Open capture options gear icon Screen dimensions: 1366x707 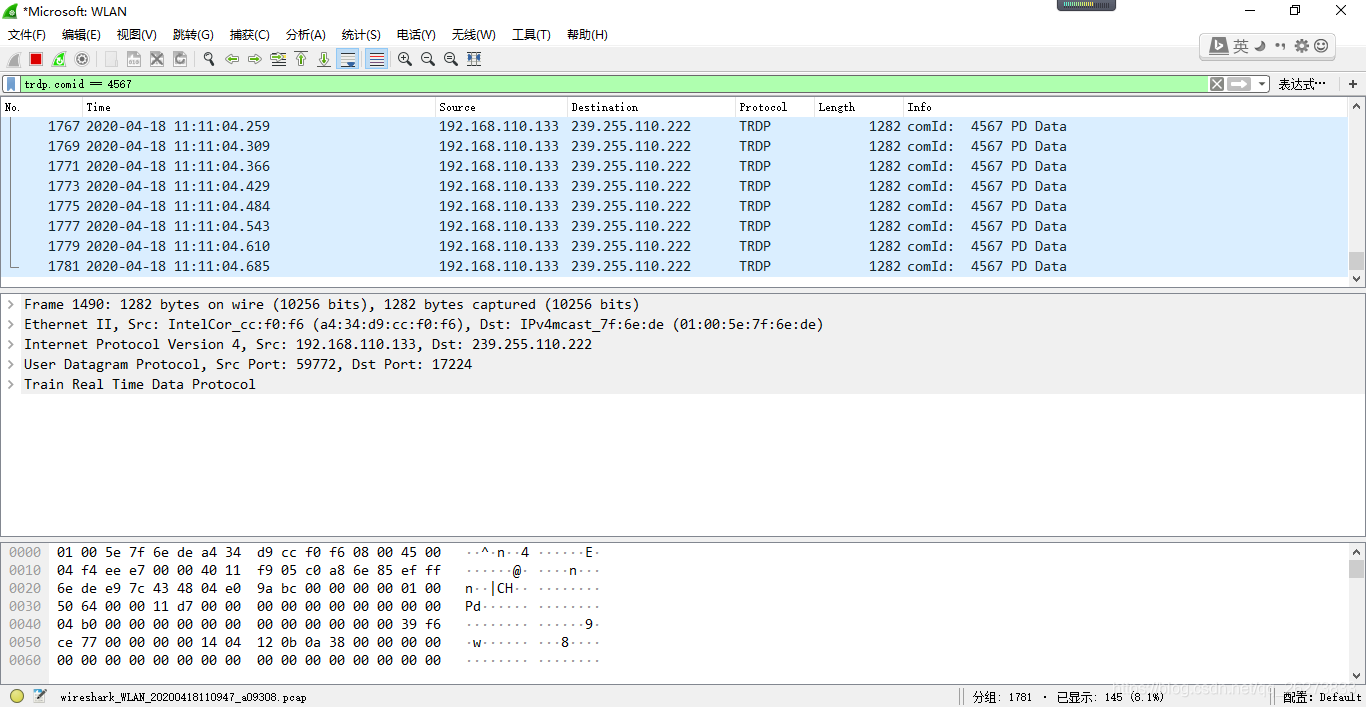click(x=82, y=58)
